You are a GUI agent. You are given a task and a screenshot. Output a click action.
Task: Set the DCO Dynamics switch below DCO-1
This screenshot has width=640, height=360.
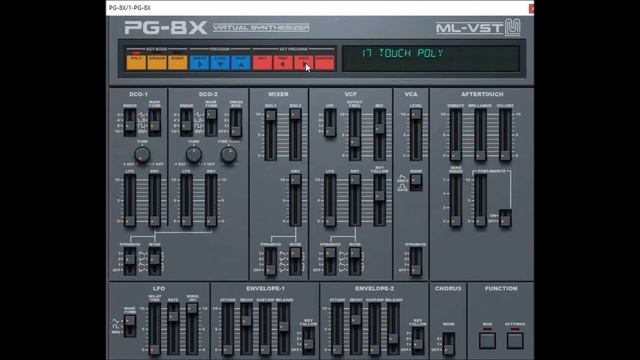130,261
